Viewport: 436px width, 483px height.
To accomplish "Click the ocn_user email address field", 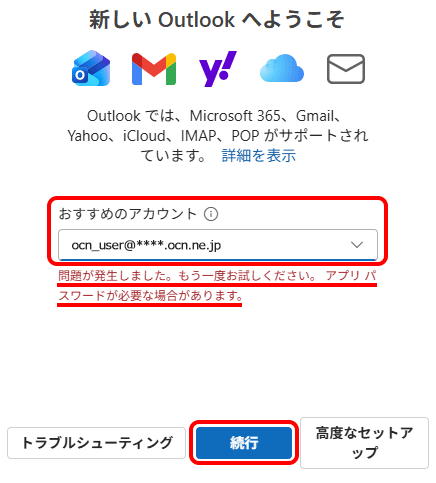I will 218,245.
